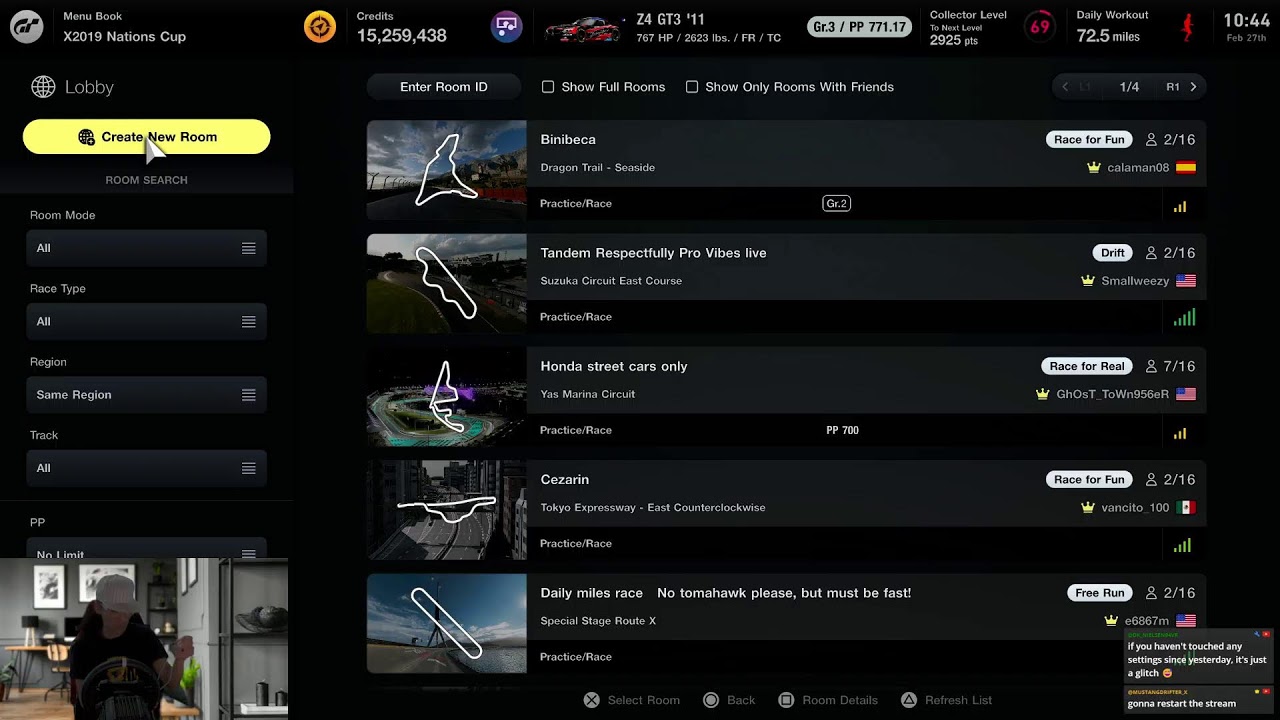
Task: Open the Track filter dropdown
Action: tap(146, 468)
